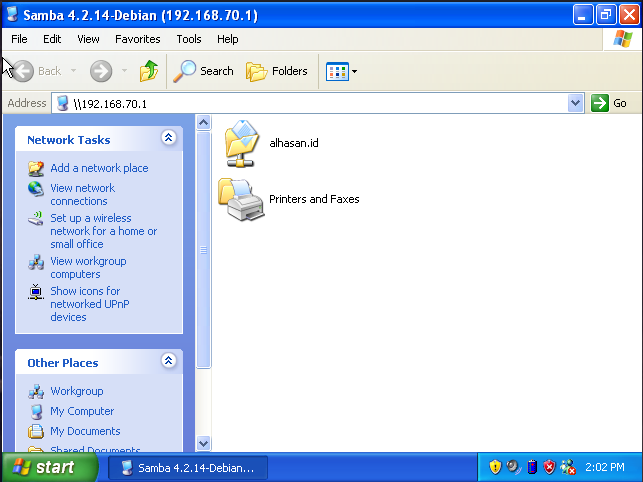
Task: Click the task pane scroll up arrow
Action: [x=203, y=122]
